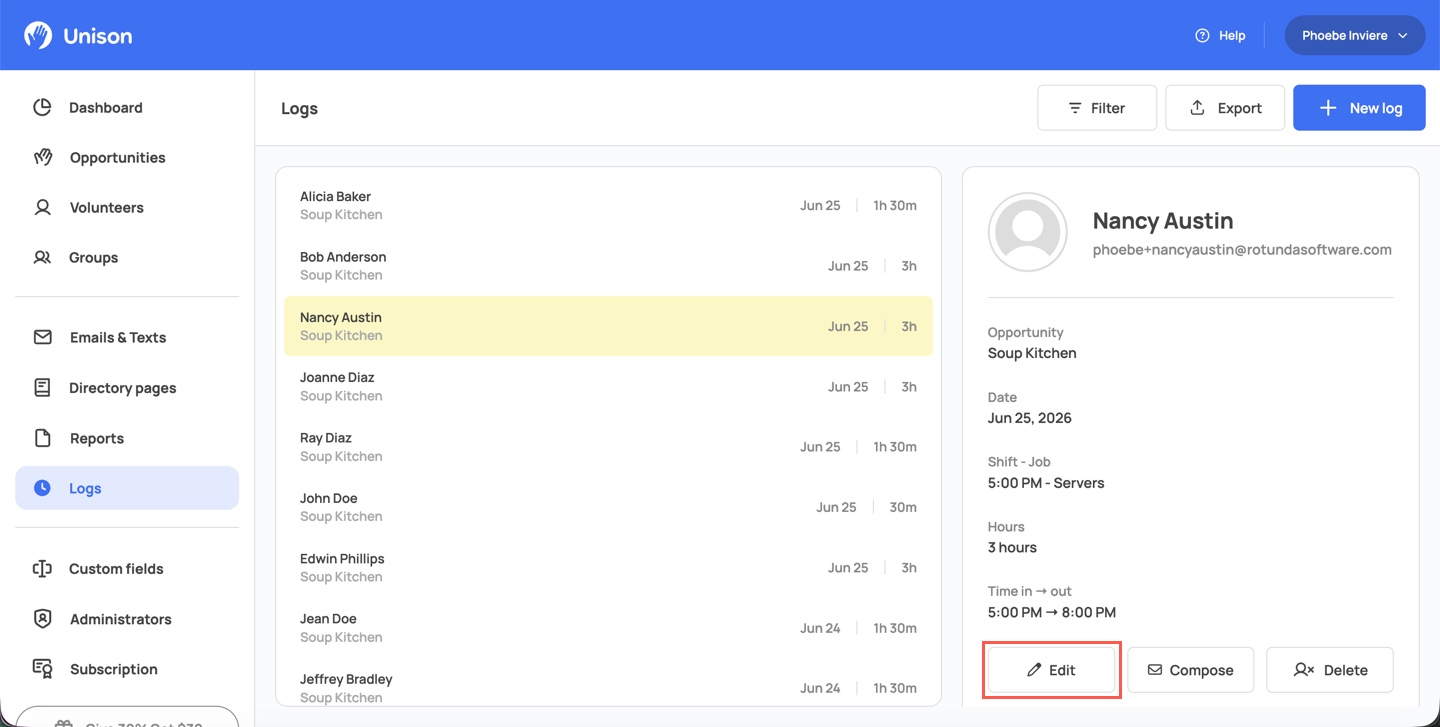Open Emails & Texts envelope icon

[42, 337]
